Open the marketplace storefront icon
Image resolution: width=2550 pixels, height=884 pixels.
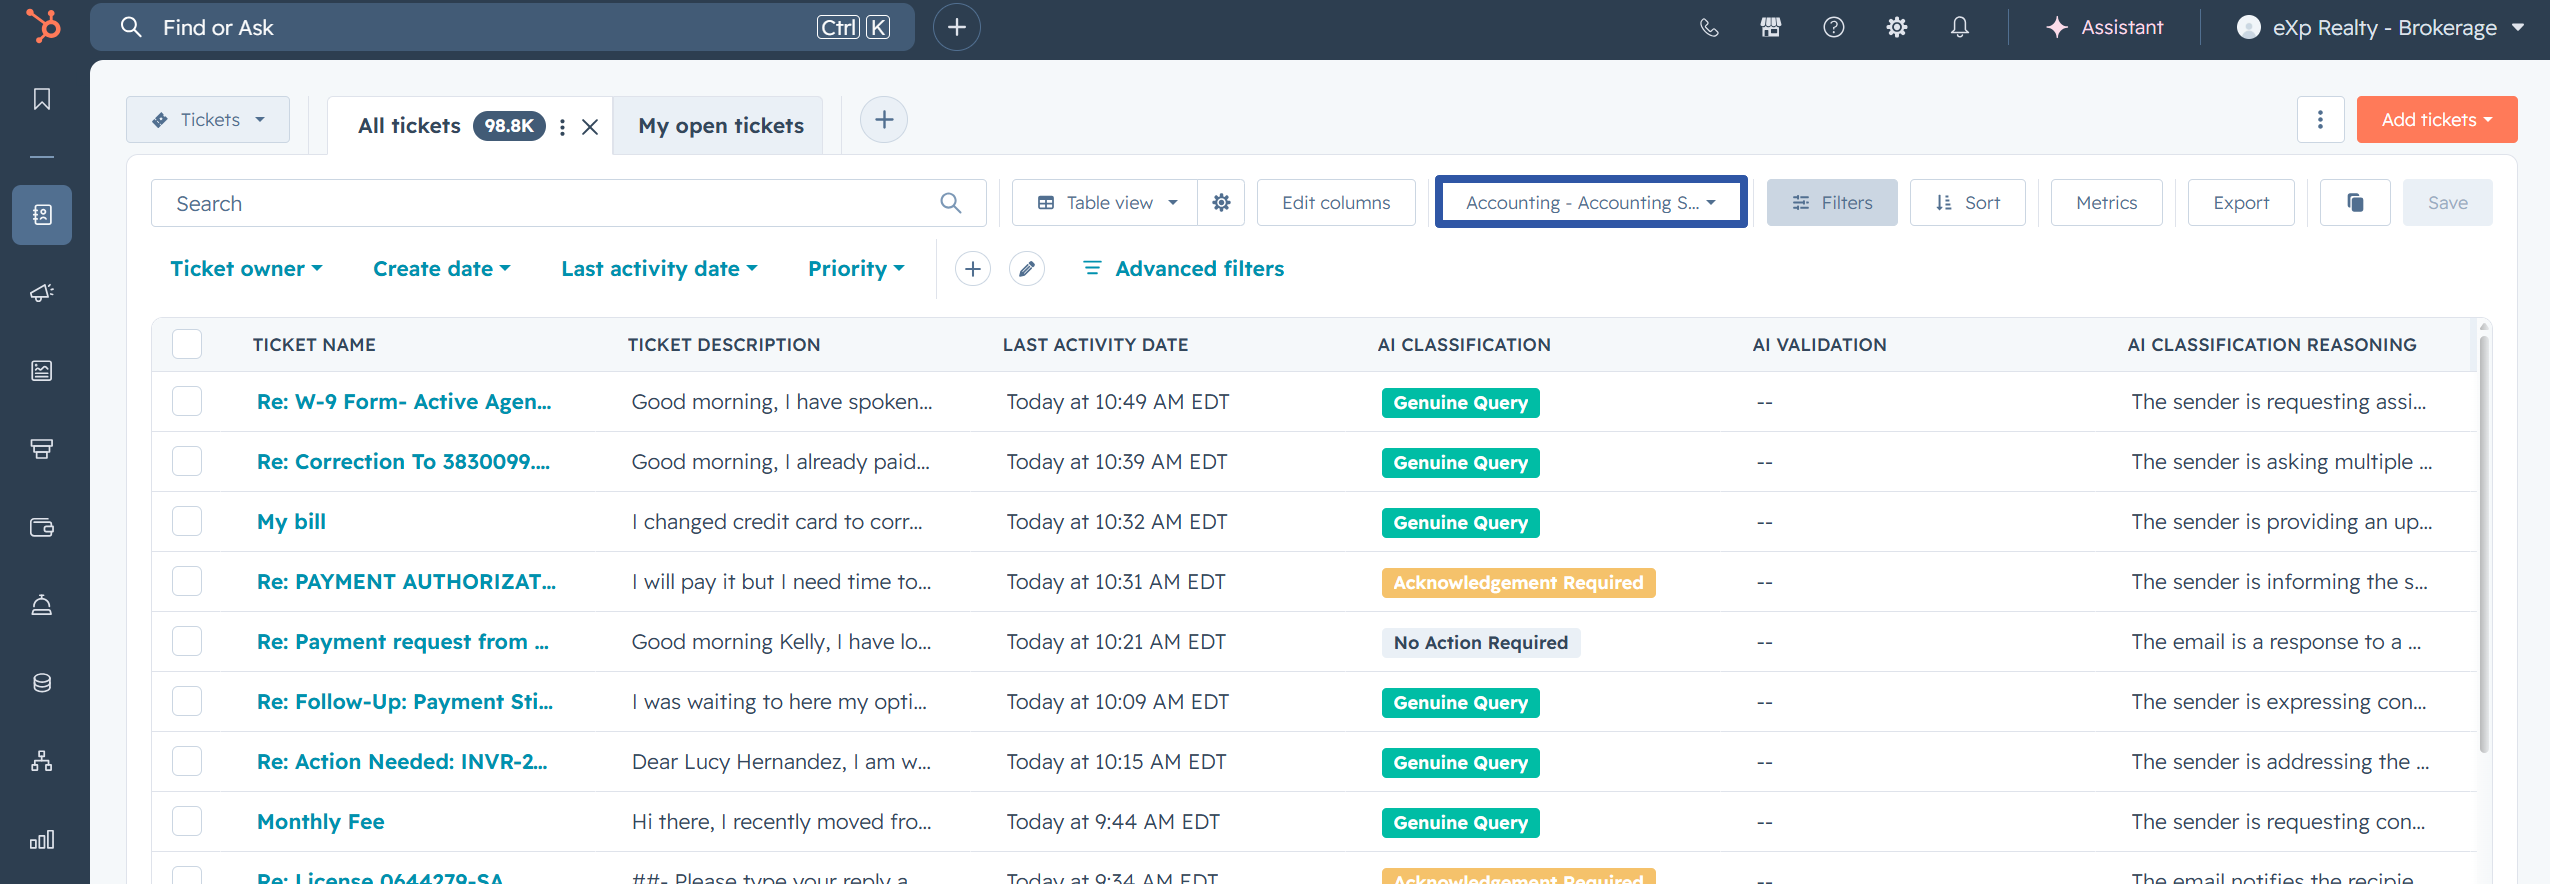coord(1771,27)
